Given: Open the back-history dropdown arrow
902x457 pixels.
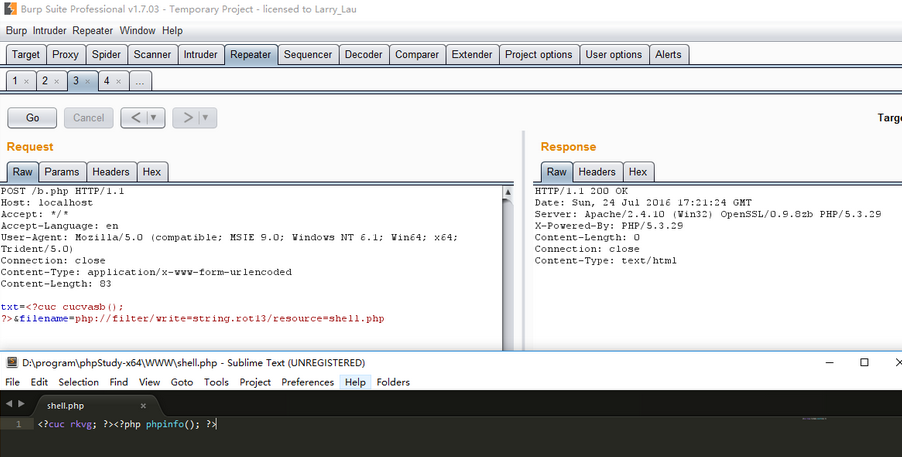Looking at the screenshot, I should coord(154,118).
